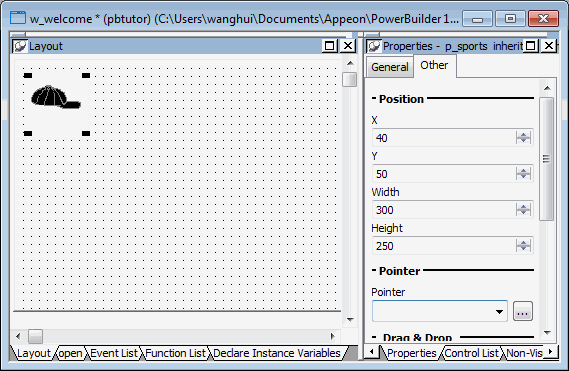Select the Other properties tab
This screenshot has width=569, height=371.
tap(434, 65)
